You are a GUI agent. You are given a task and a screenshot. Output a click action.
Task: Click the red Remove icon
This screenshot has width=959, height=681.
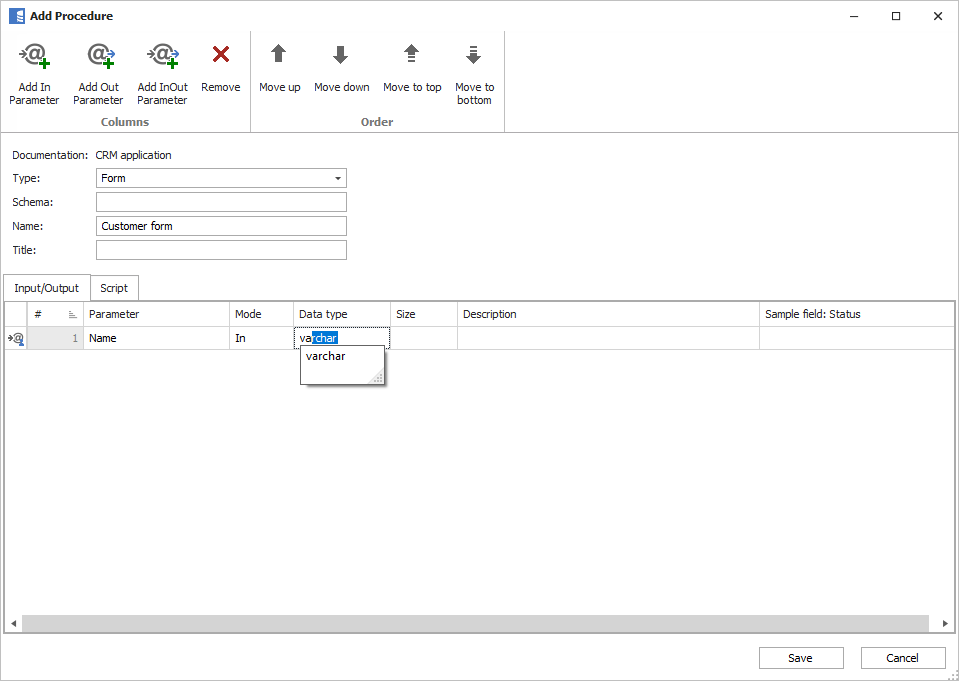tap(220, 55)
